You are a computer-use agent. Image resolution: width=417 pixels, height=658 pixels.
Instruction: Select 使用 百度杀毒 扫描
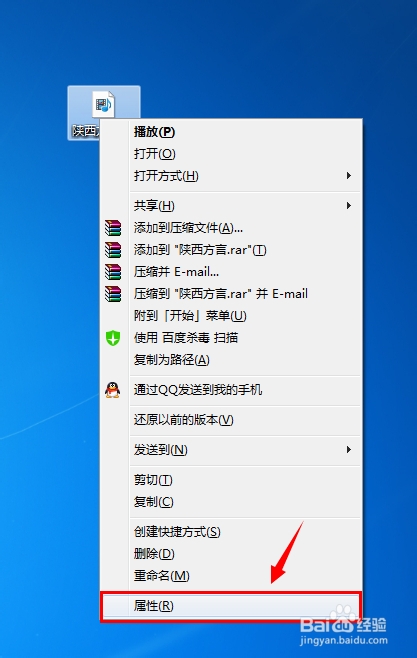[186, 338]
